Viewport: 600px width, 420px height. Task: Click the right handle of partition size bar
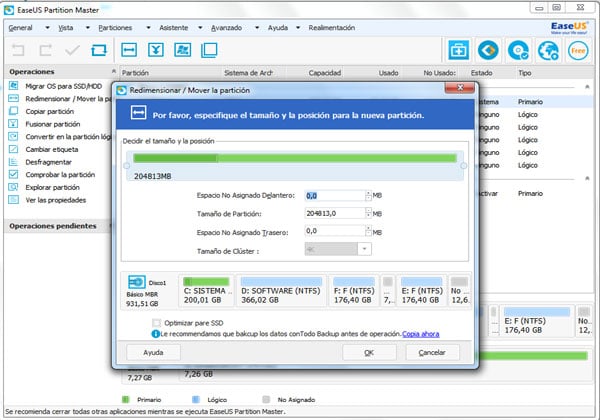click(463, 166)
